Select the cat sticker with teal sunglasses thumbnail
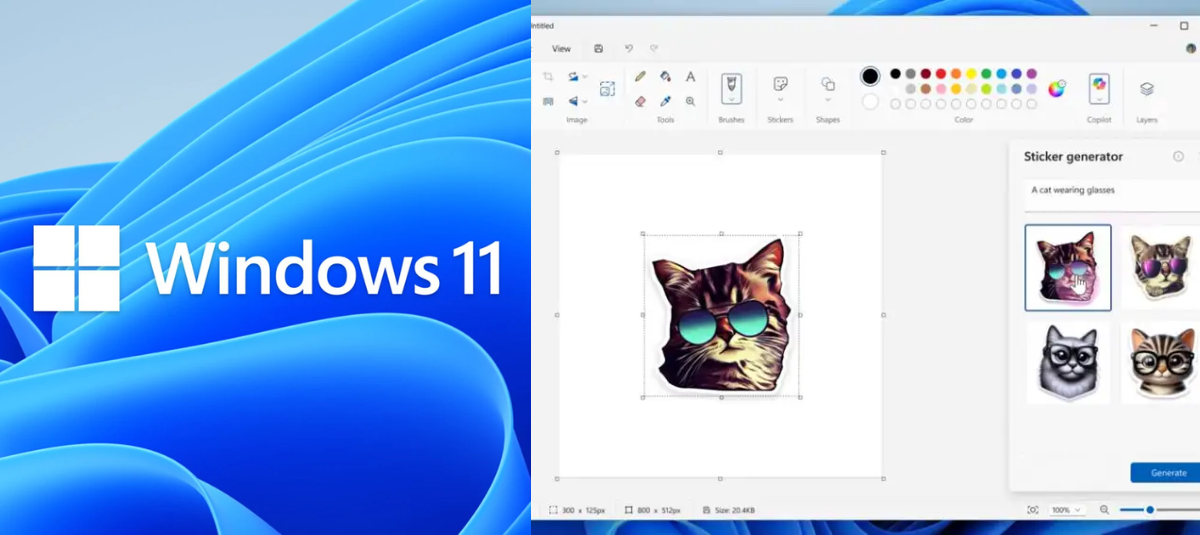This screenshot has width=1200, height=535. pos(1067,267)
